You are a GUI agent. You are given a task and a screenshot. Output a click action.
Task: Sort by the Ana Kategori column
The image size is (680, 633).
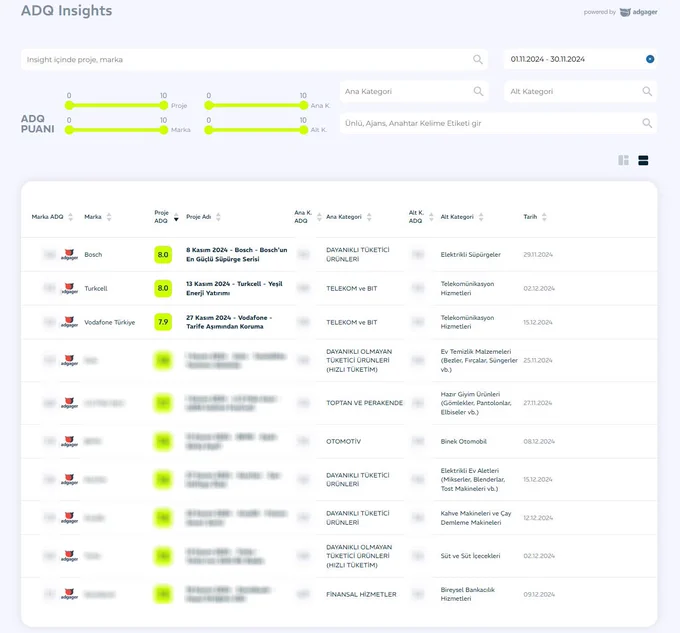(369, 217)
